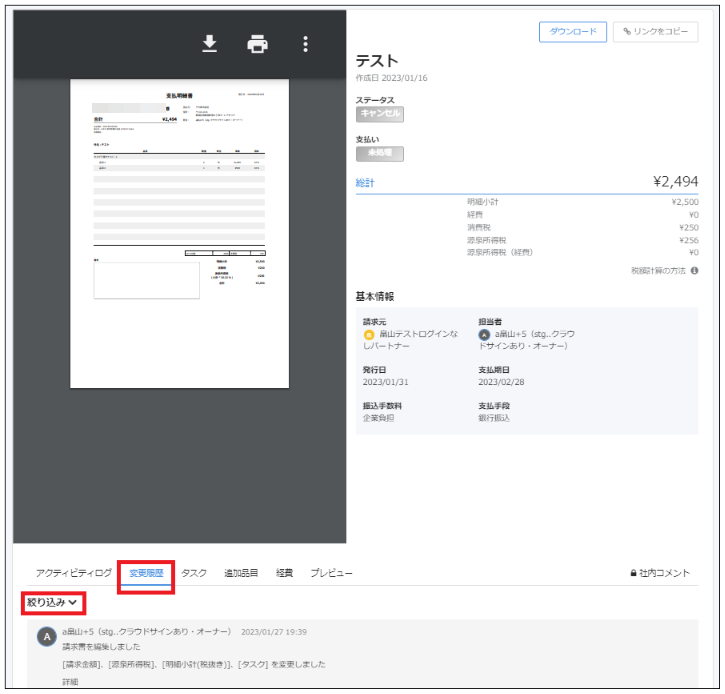Open the 追加品目 tab
This screenshot has height=694, width=725.
241,573
